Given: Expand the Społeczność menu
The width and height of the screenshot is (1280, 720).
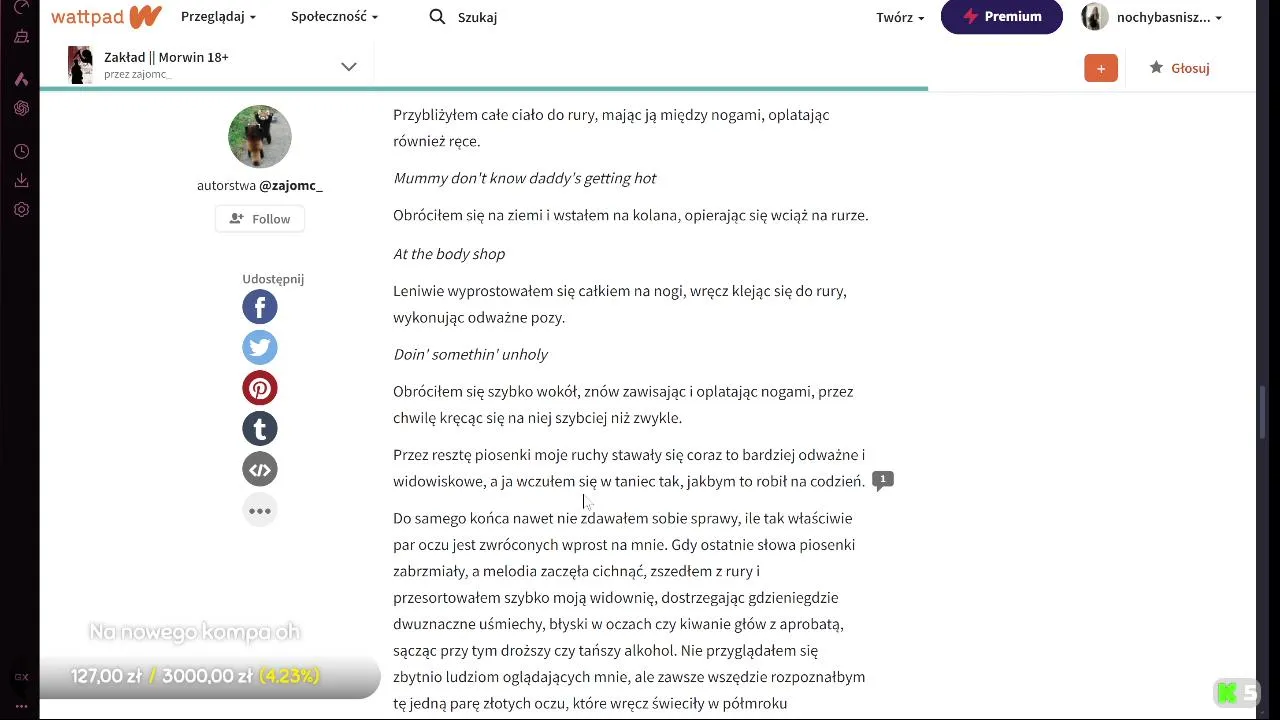Looking at the screenshot, I should coord(334,17).
